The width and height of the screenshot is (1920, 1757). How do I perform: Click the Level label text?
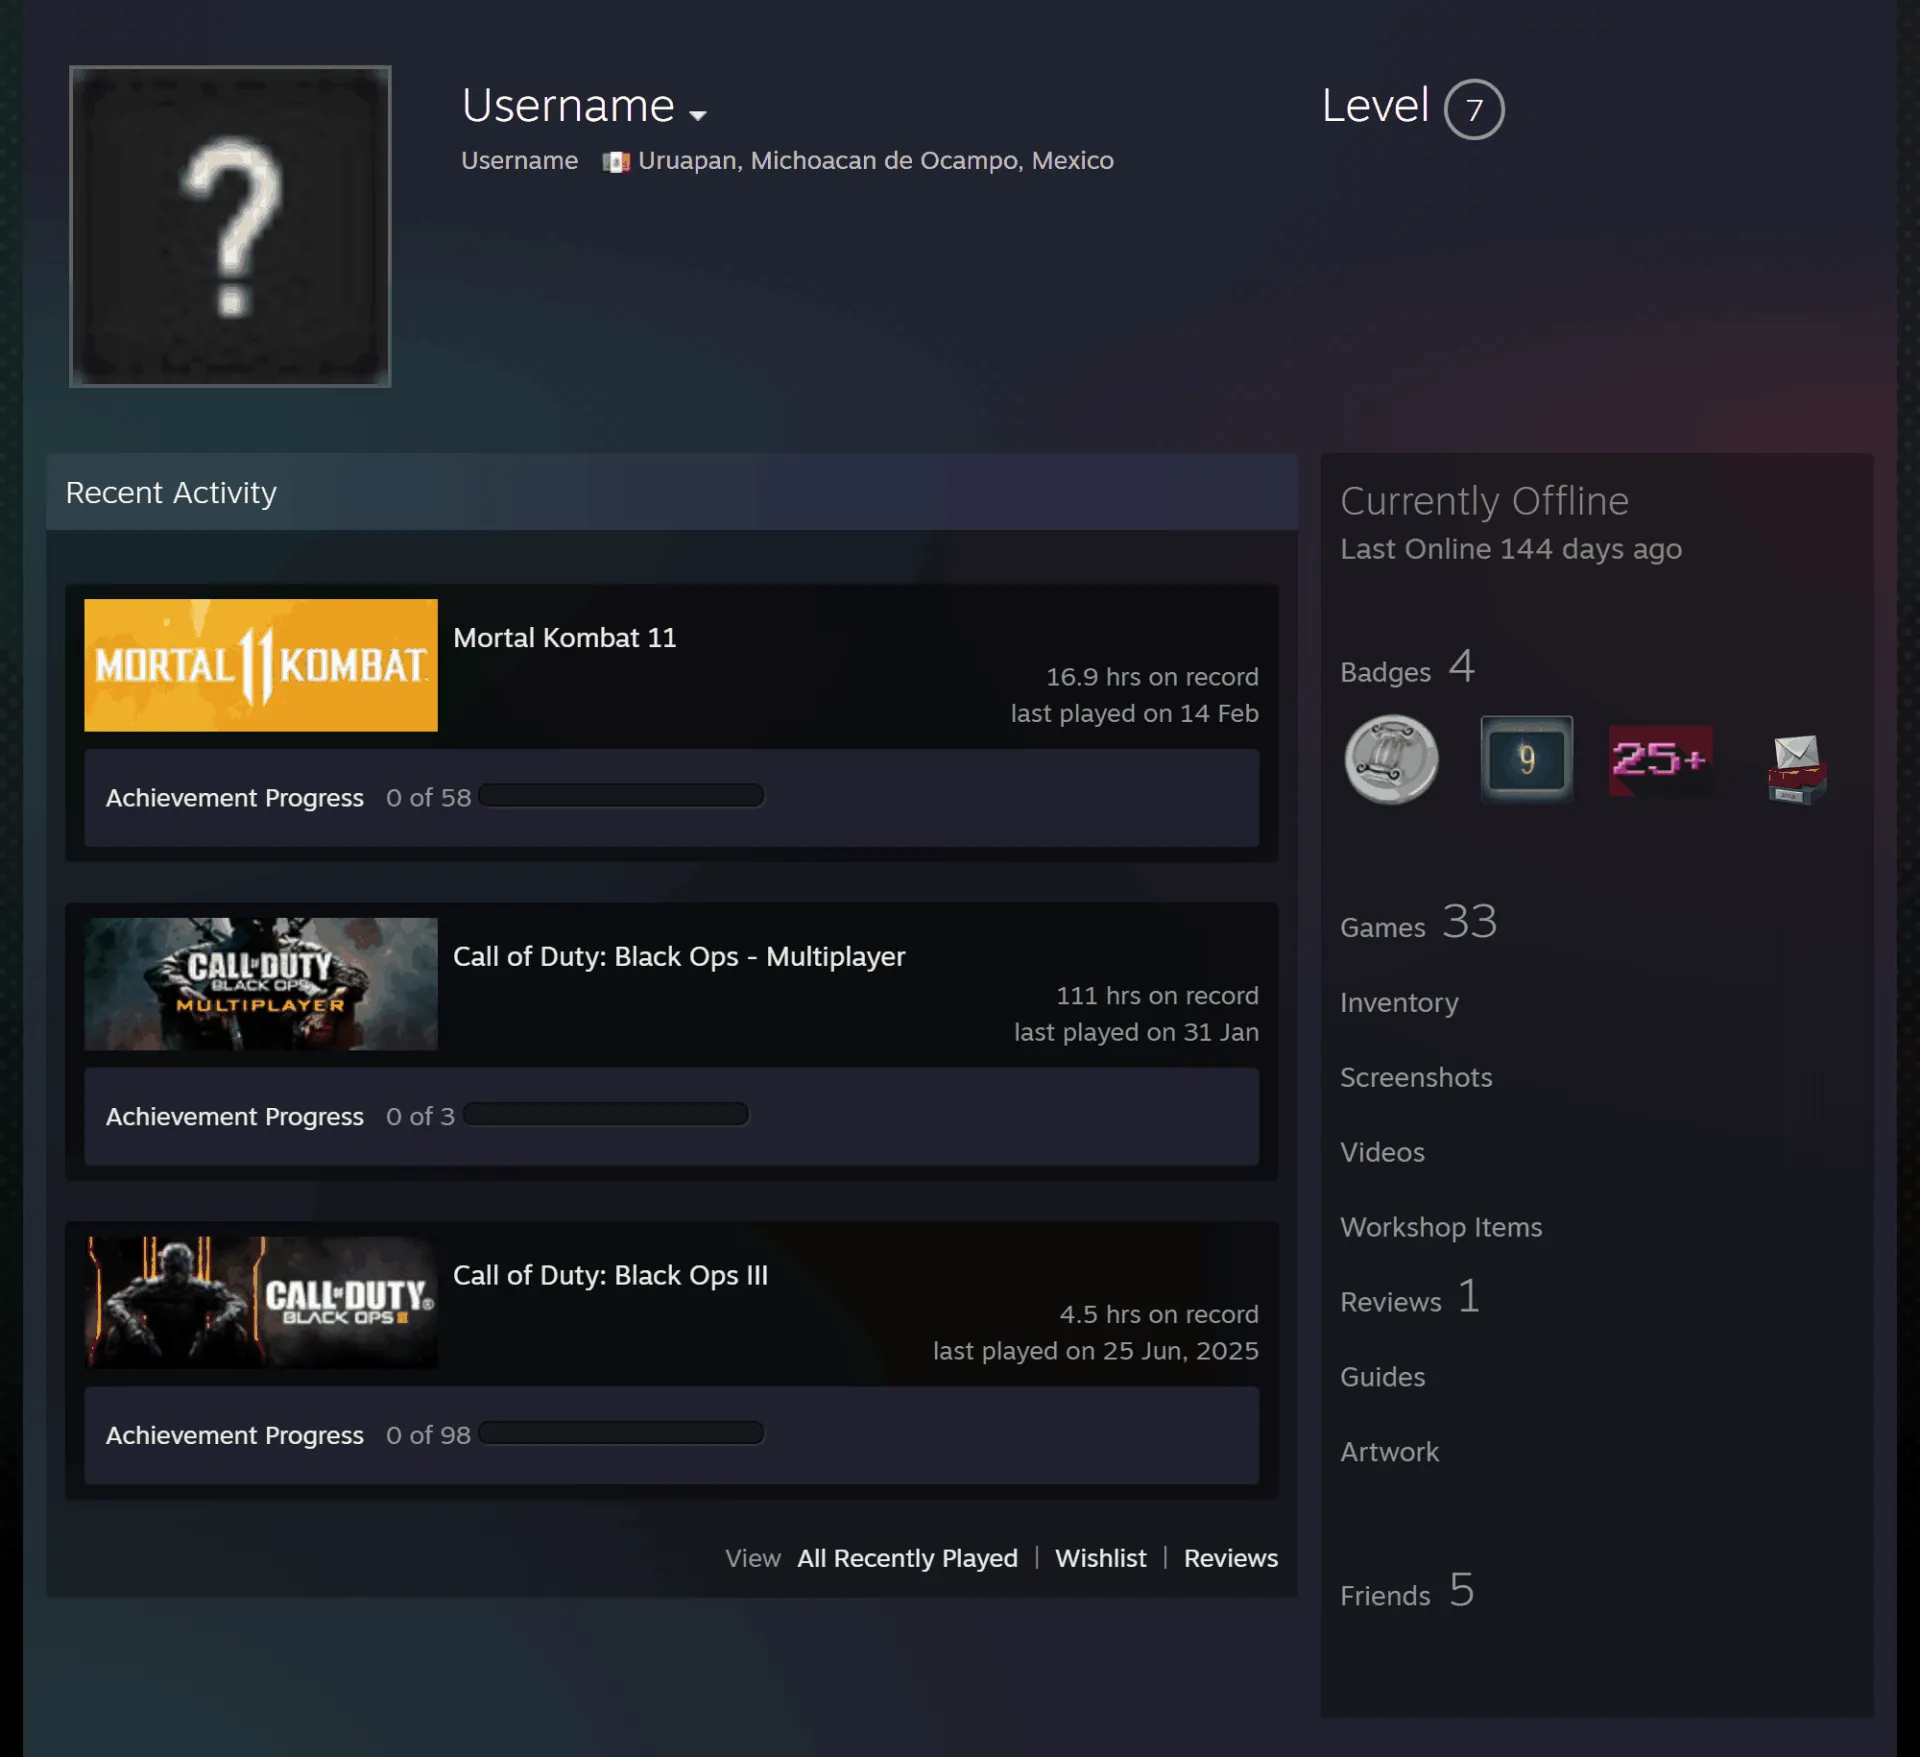point(1375,106)
